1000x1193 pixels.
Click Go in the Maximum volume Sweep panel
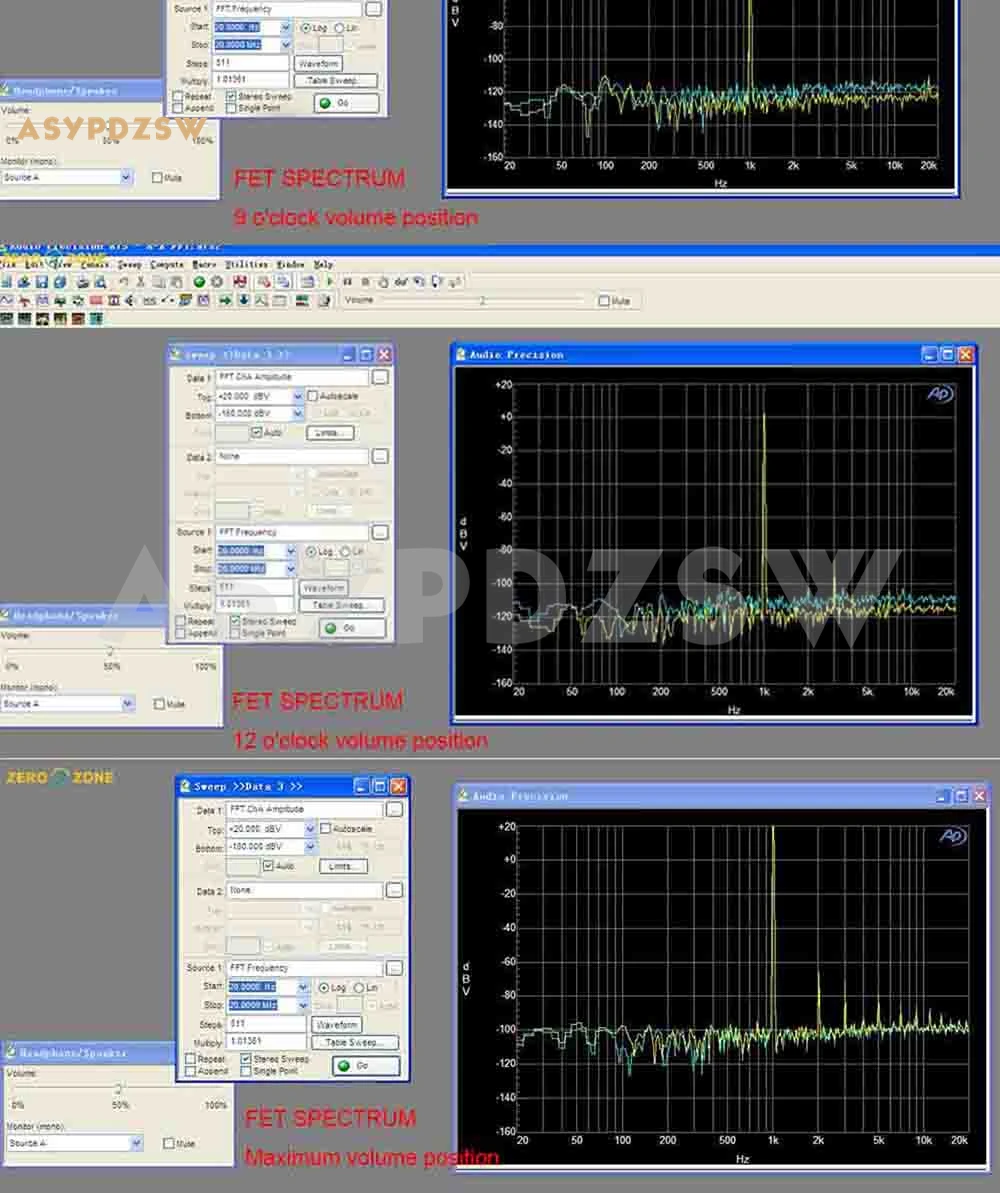click(x=365, y=1065)
